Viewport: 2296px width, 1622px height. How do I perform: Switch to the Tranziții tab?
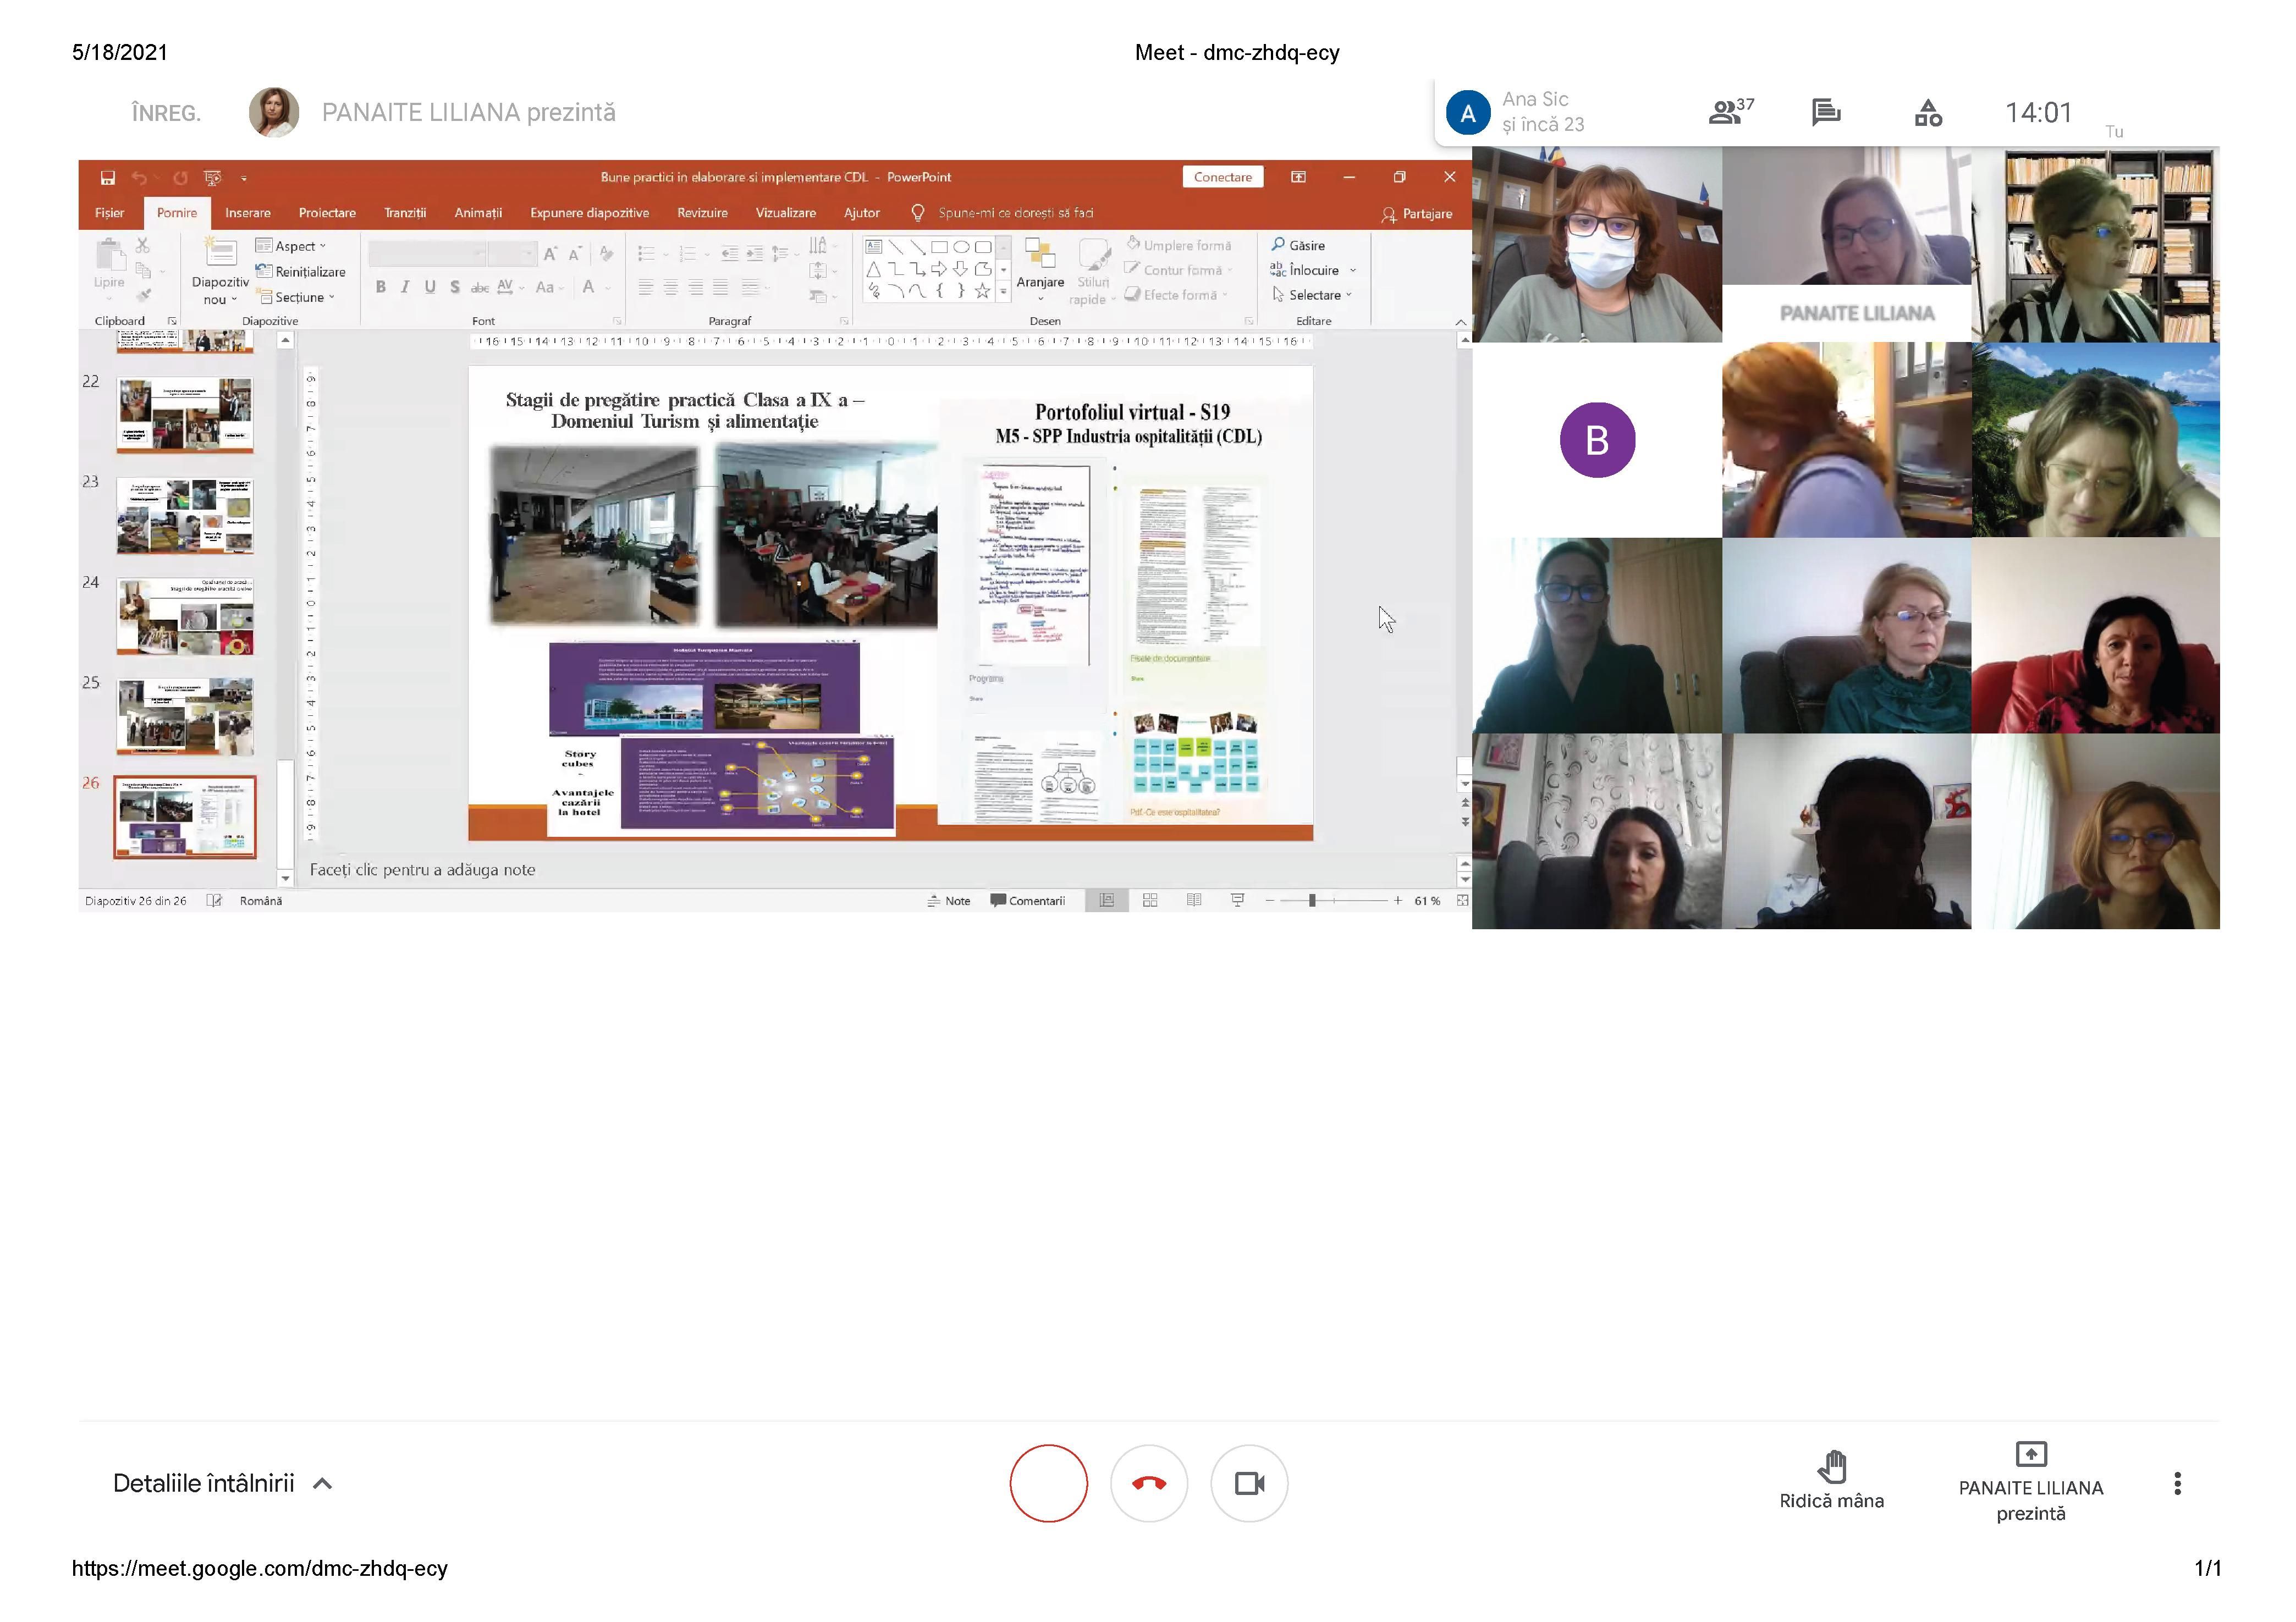(405, 213)
